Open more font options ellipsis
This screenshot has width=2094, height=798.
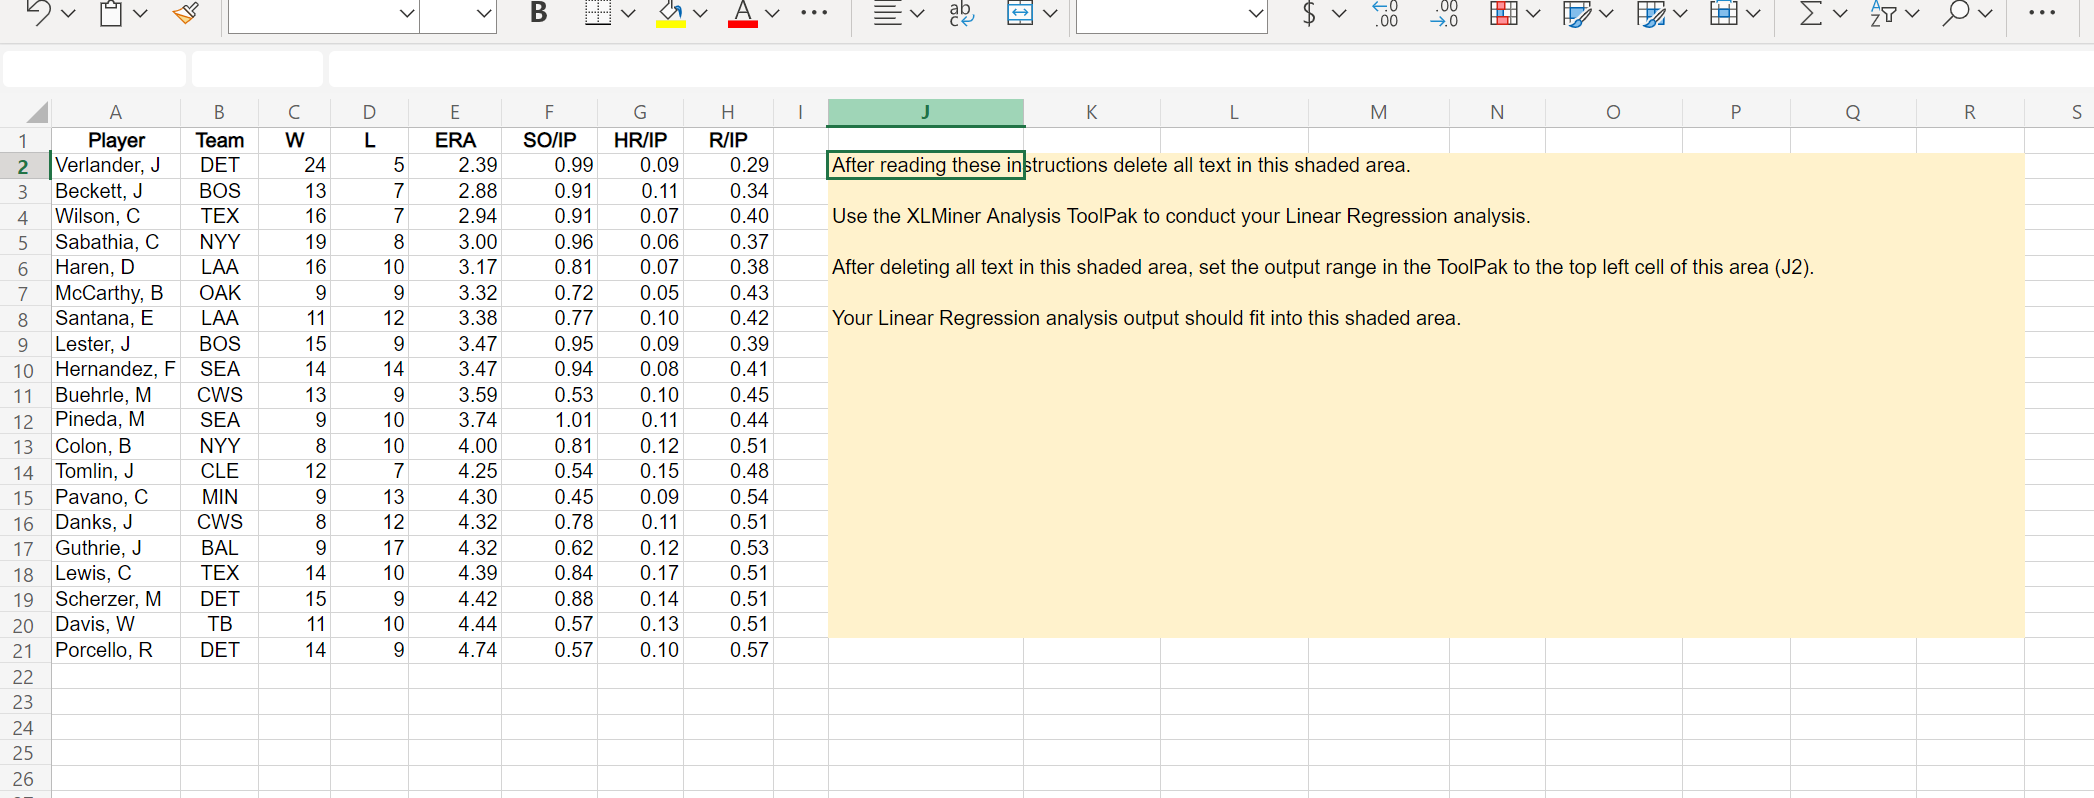click(x=814, y=13)
